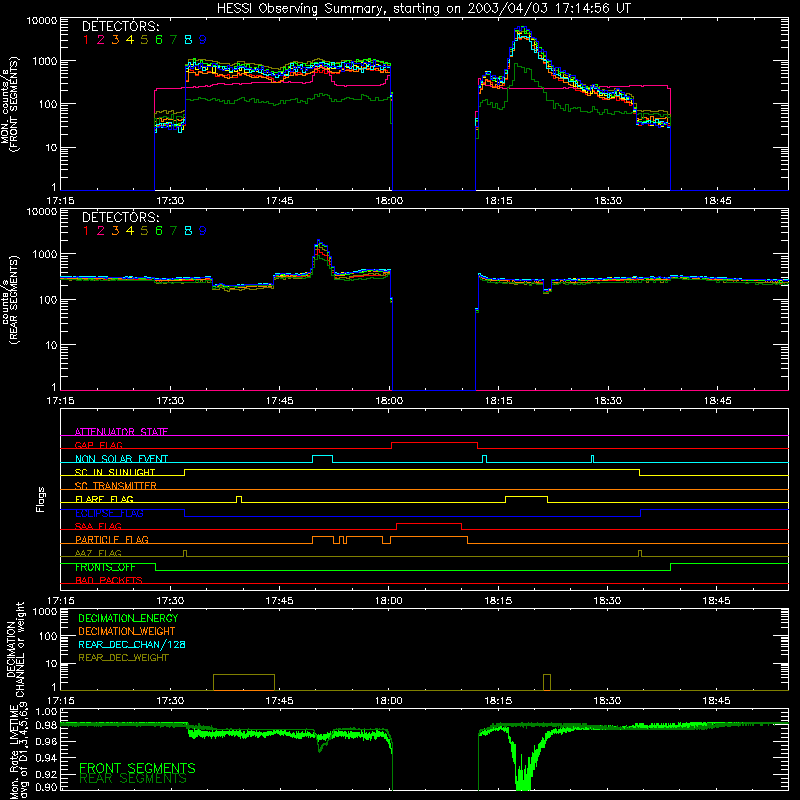Select yellow detector number 4 in front segments legend
The height and width of the screenshot is (800, 800).
click(x=130, y=40)
